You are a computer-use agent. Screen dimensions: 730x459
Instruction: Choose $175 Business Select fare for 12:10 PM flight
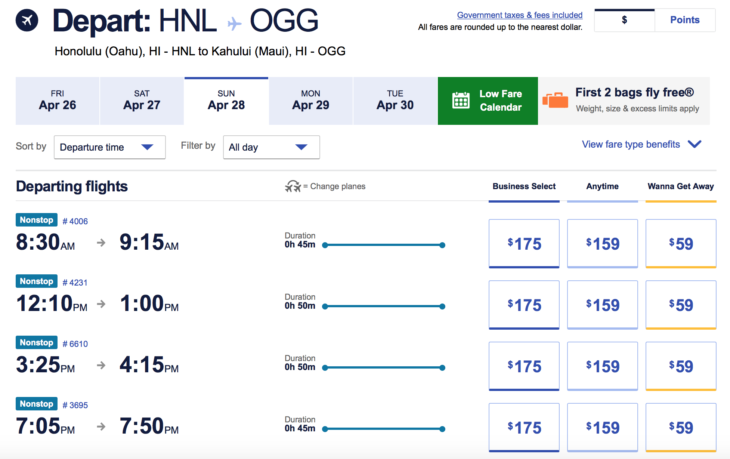[x=524, y=305]
